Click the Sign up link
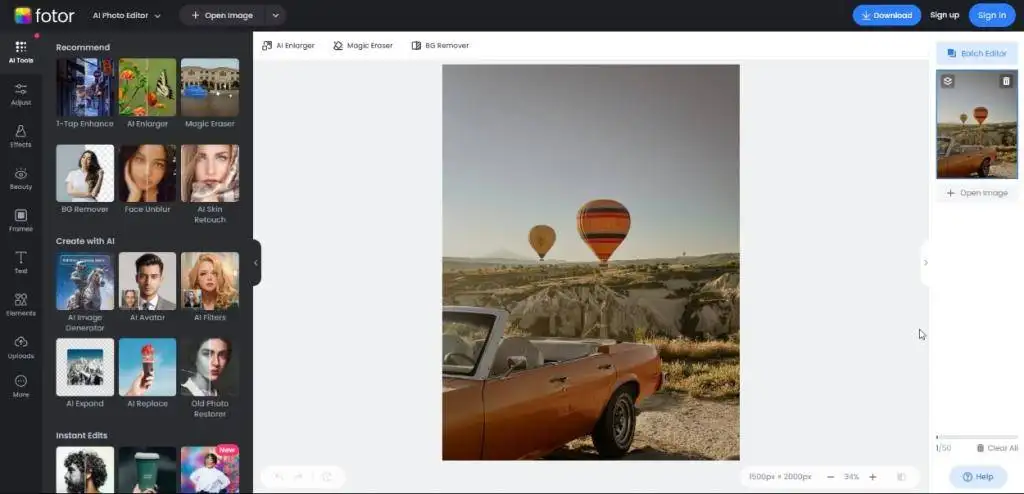This screenshot has height=494, width=1024. coord(944,16)
